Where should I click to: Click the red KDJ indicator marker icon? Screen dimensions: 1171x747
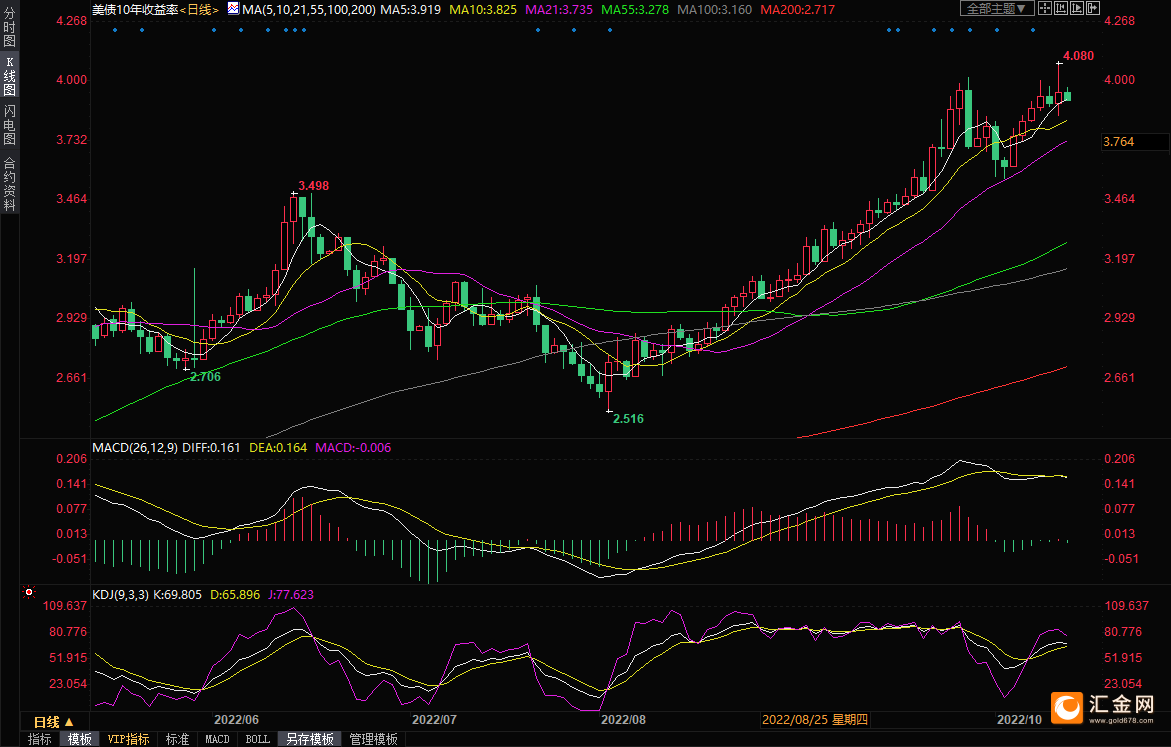[x=28, y=592]
